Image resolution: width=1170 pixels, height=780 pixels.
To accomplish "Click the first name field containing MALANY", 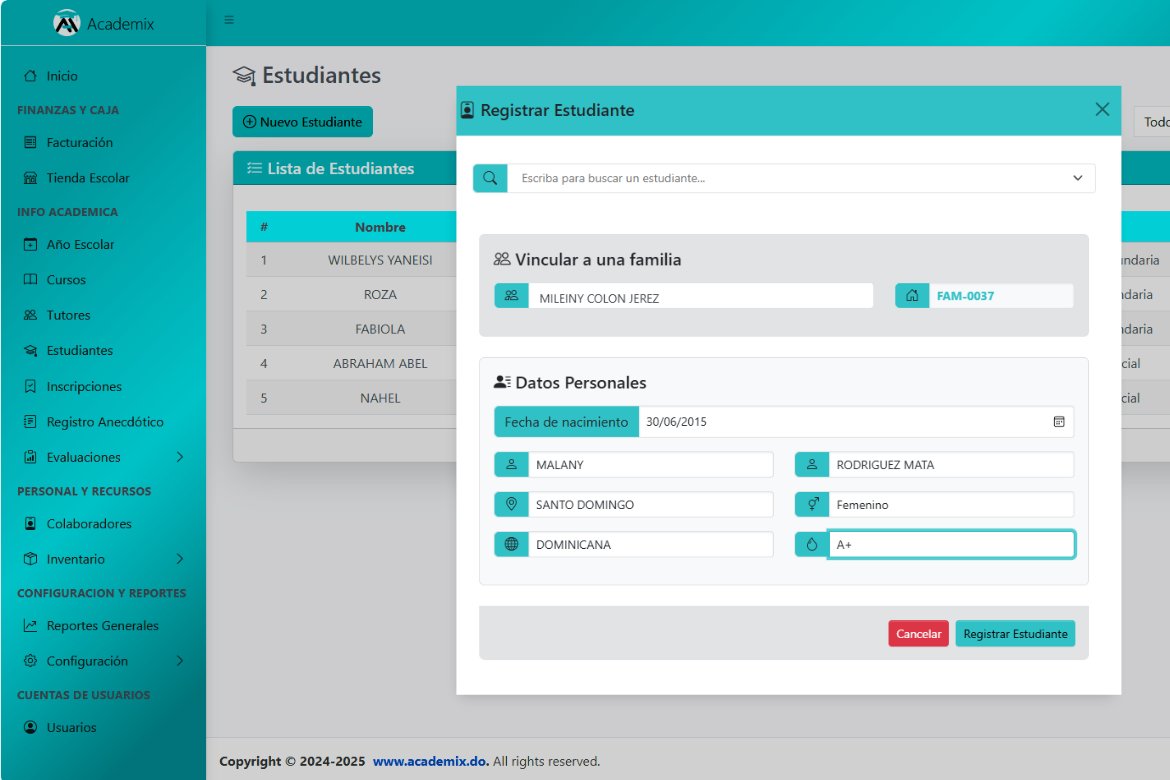I will point(650,465).
